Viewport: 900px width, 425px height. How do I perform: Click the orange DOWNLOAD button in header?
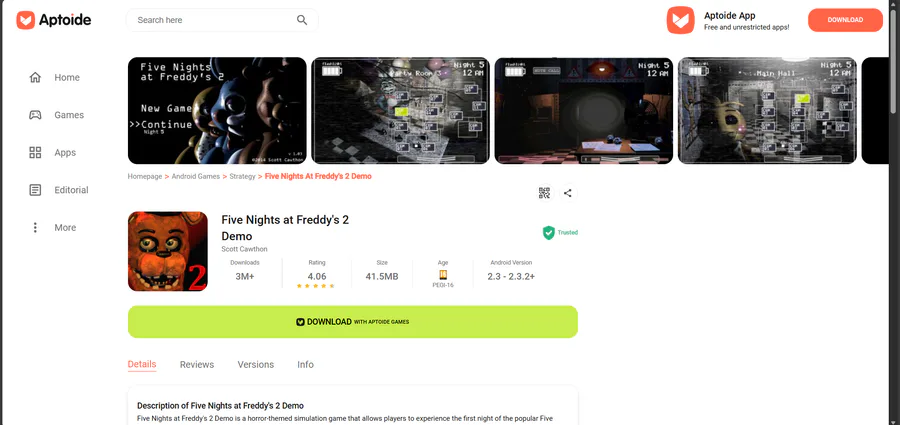[845, 20]
